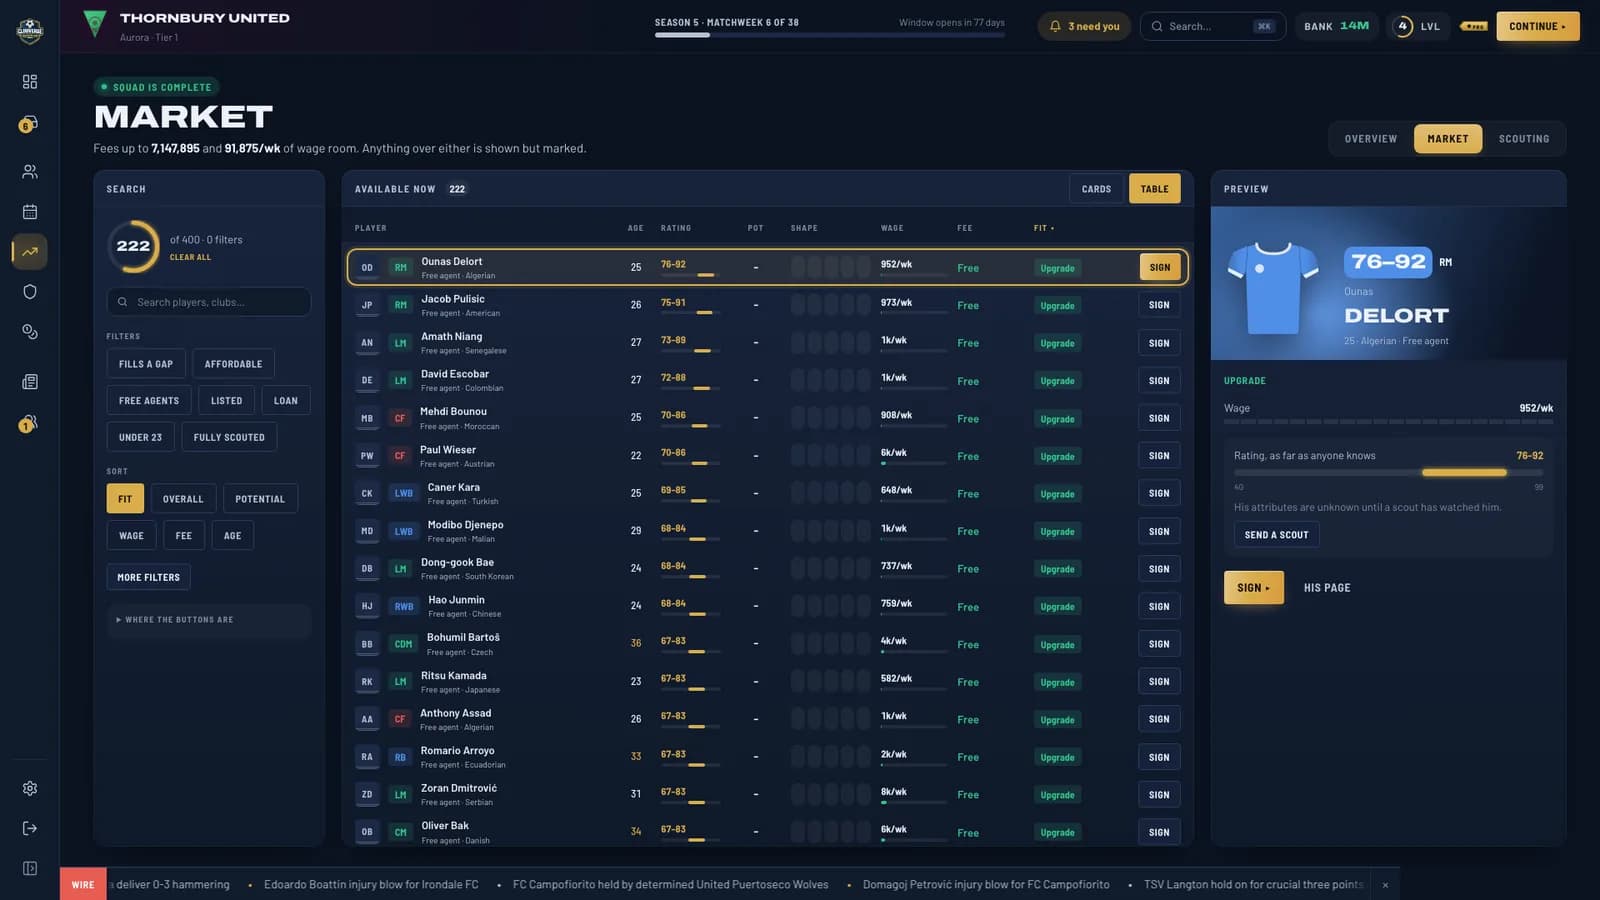Viewport: 1600px width, 900px height.
Task: Open the shield icon in sidebar
Action: pos(30,292)
